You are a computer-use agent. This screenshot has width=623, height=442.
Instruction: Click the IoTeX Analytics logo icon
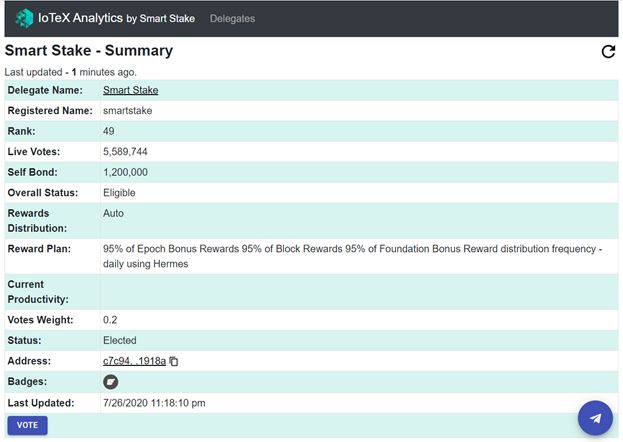(24, 18)
